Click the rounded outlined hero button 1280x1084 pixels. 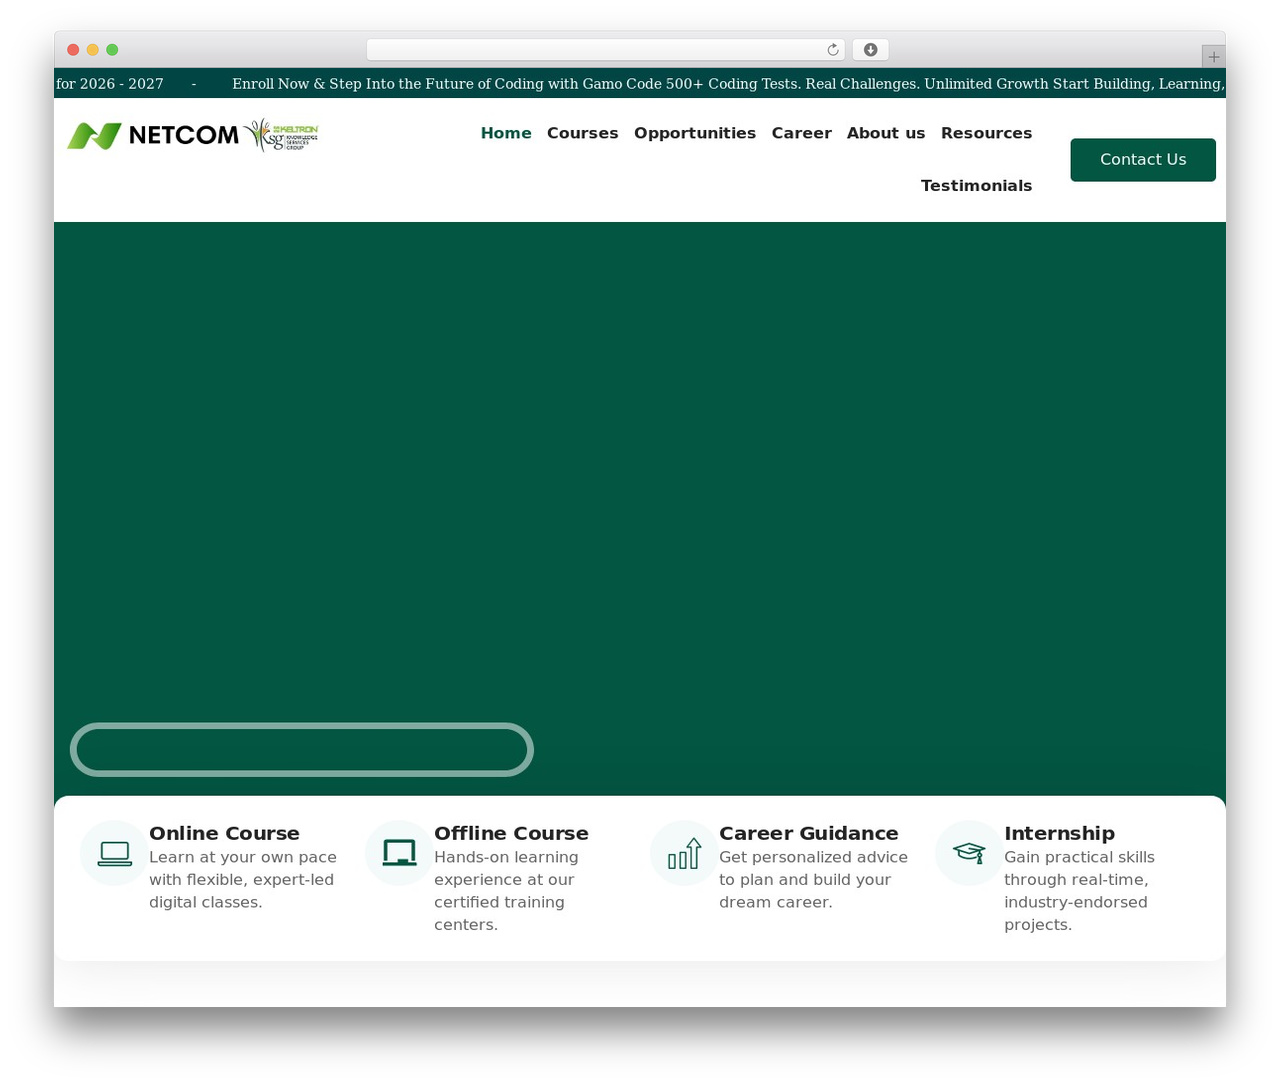pos(302,749)
